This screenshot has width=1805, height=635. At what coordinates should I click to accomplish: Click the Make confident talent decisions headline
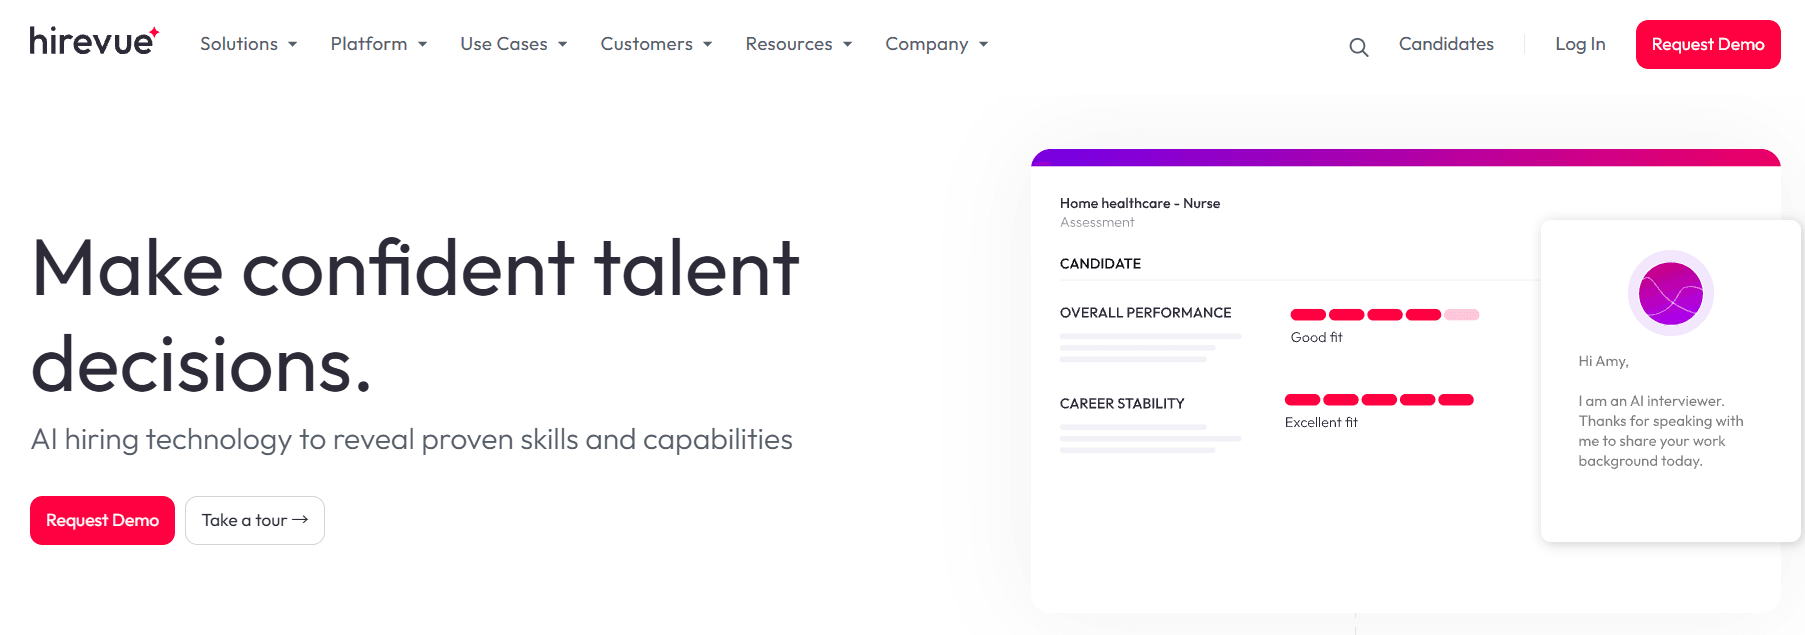[415, 316]
